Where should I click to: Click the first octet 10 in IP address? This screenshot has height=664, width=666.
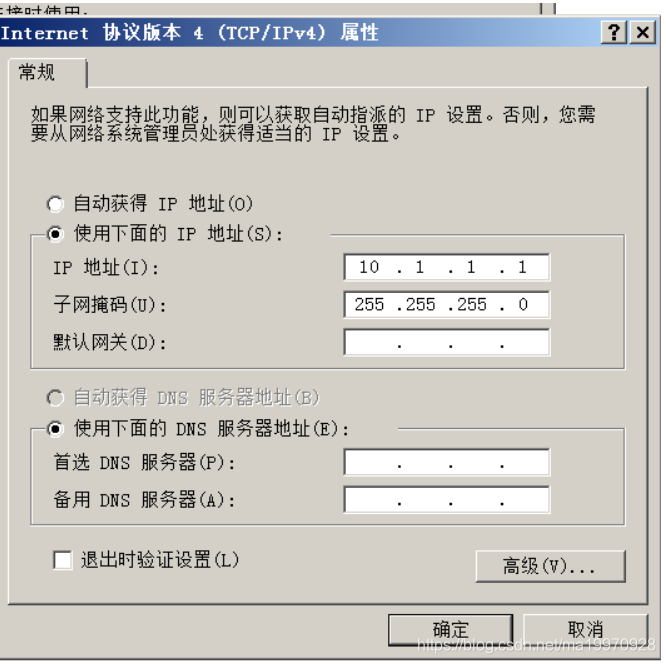369,267
